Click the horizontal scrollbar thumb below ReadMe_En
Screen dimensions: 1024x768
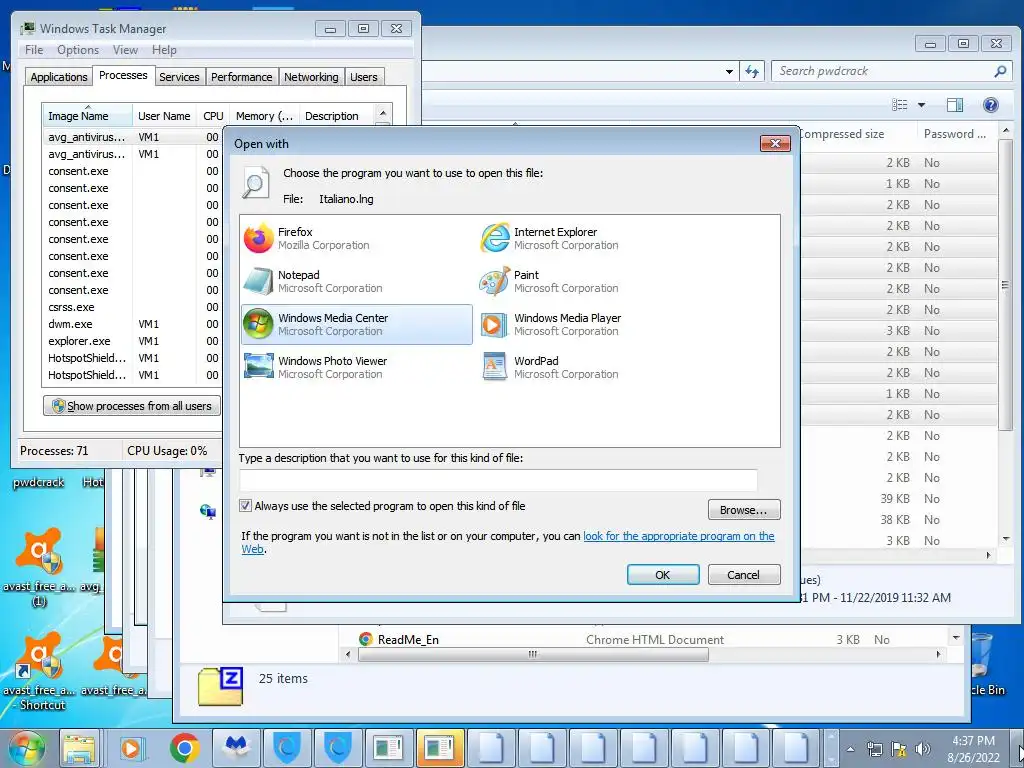click(533, 654)
